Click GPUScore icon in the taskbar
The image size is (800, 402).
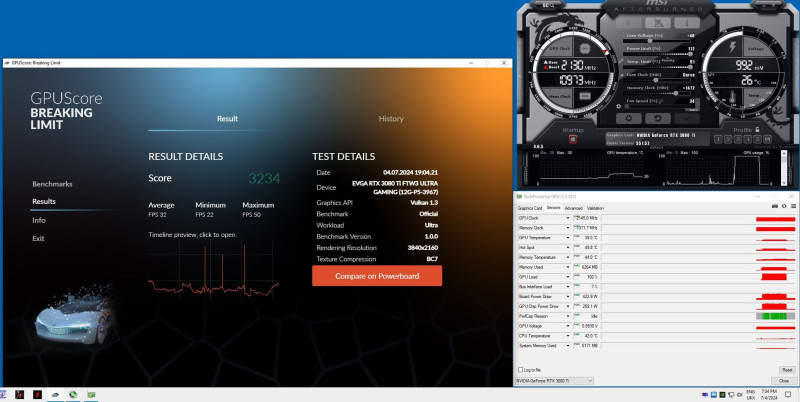(x=55, y=395)
